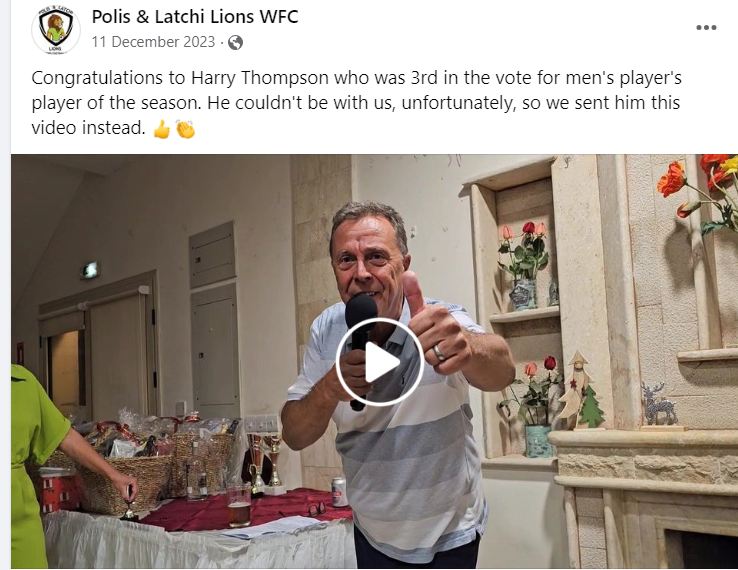
Task: Click the trophies on the table
Action: (x=264, y=464)
